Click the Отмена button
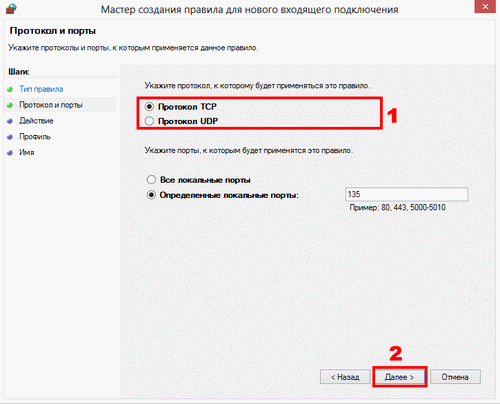Viewport: 500px width, 404px height. pyautogui.click(x=455, y=377)
